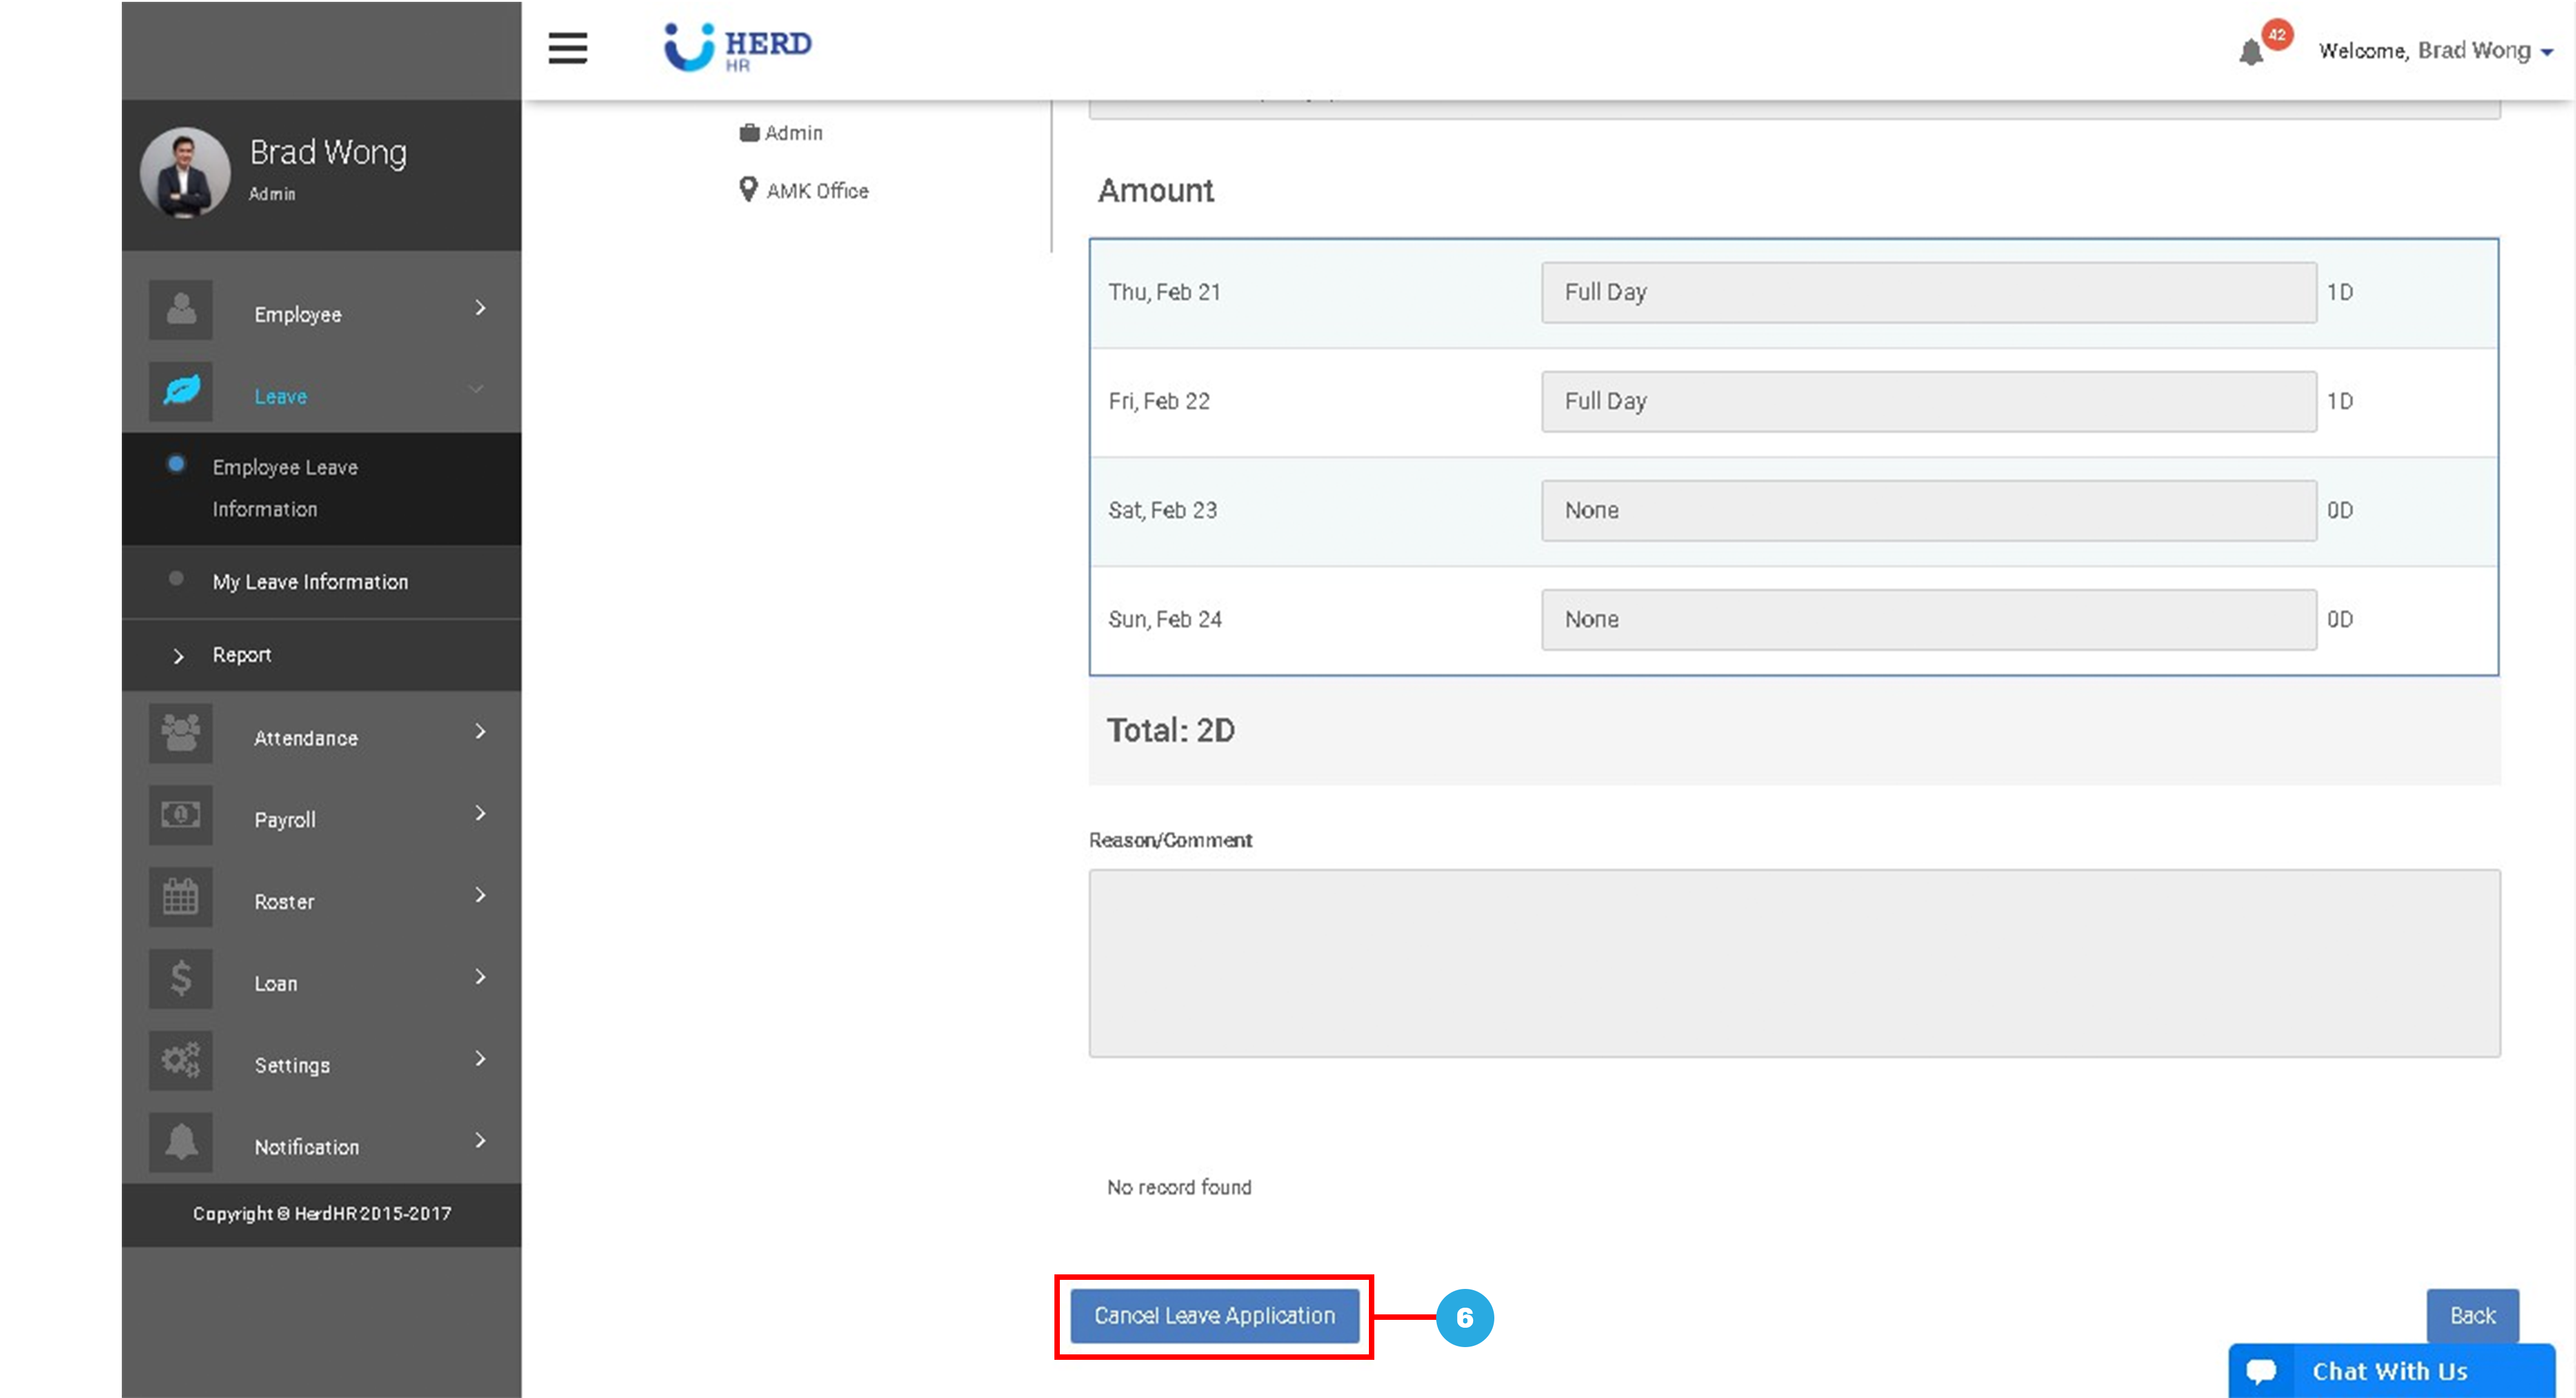Click the Cancel Leave Application button
The width and height of the screenshot is (2576, 1398).
point(1214,1316)
